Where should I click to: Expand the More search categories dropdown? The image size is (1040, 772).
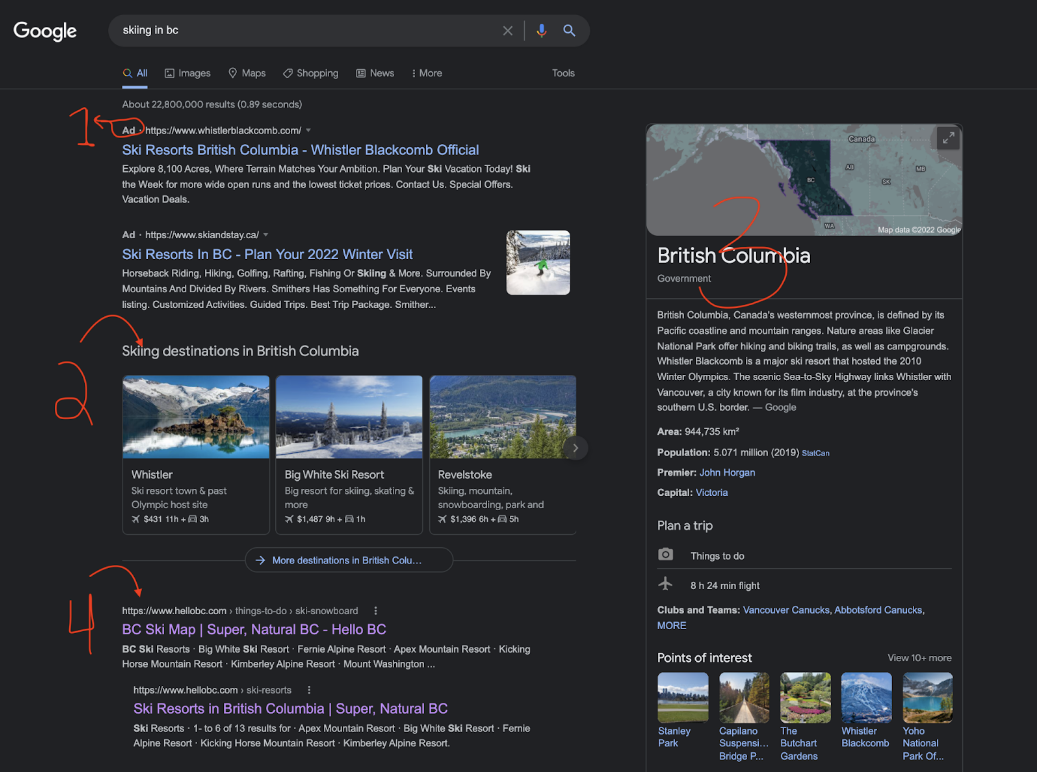(426, 73)
